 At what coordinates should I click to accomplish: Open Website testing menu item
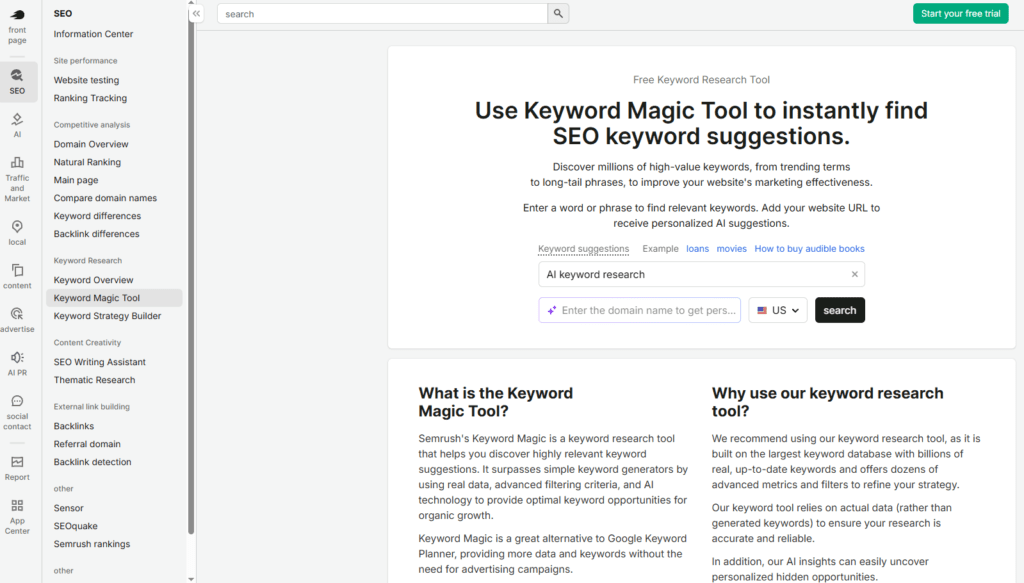point(86,80)
